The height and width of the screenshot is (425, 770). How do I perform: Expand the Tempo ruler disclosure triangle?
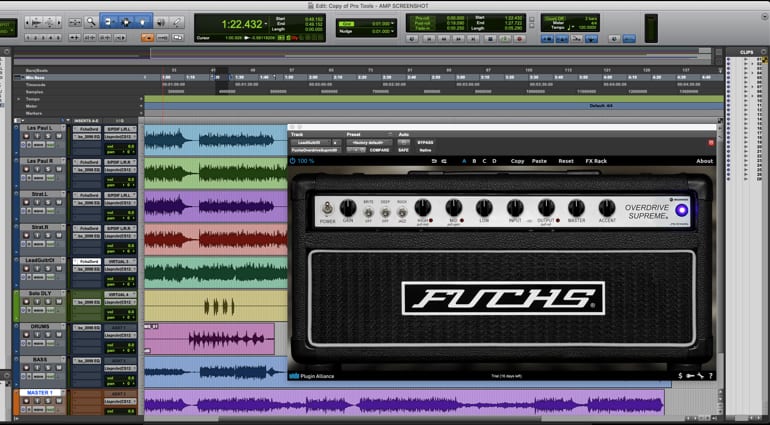(19, 99)
